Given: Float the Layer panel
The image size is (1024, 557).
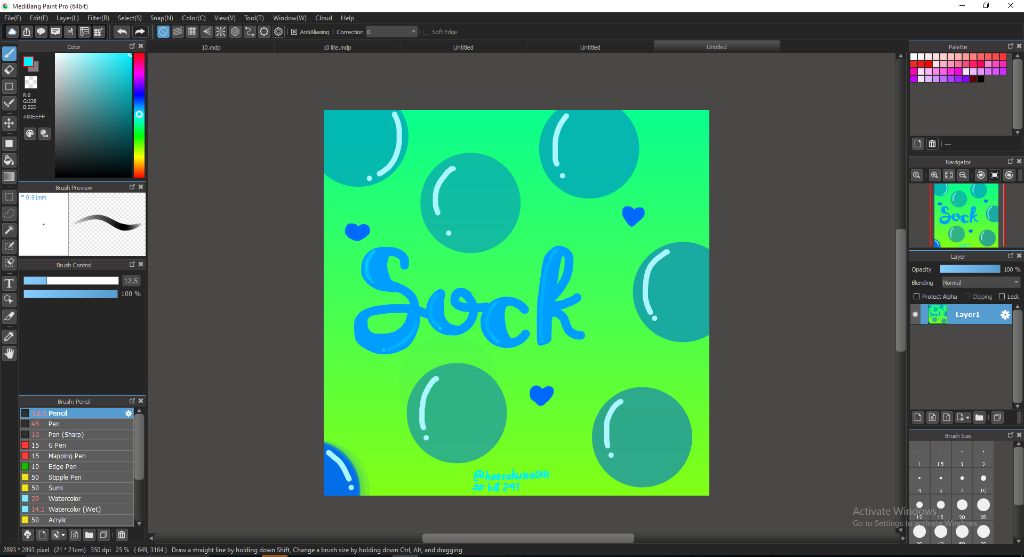Looking at the screenshot, I should coord(1010,256).
